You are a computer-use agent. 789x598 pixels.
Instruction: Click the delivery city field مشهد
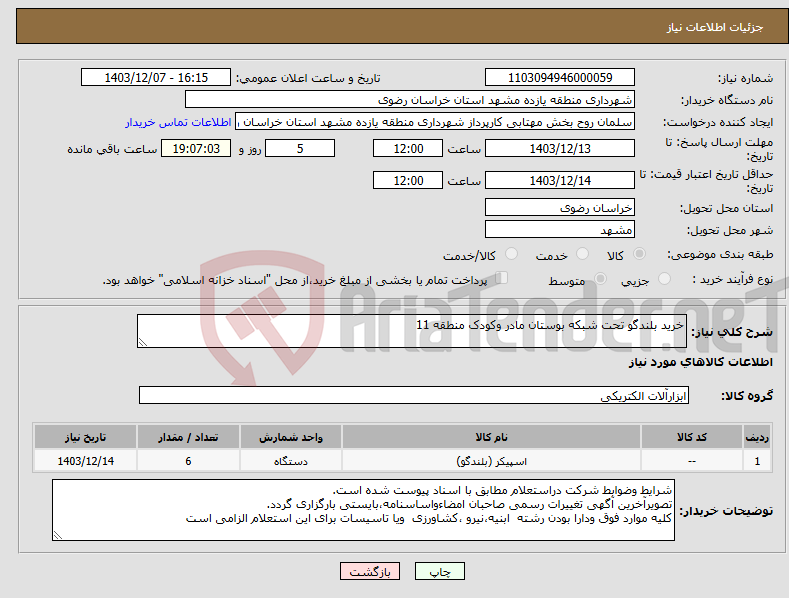560,230
